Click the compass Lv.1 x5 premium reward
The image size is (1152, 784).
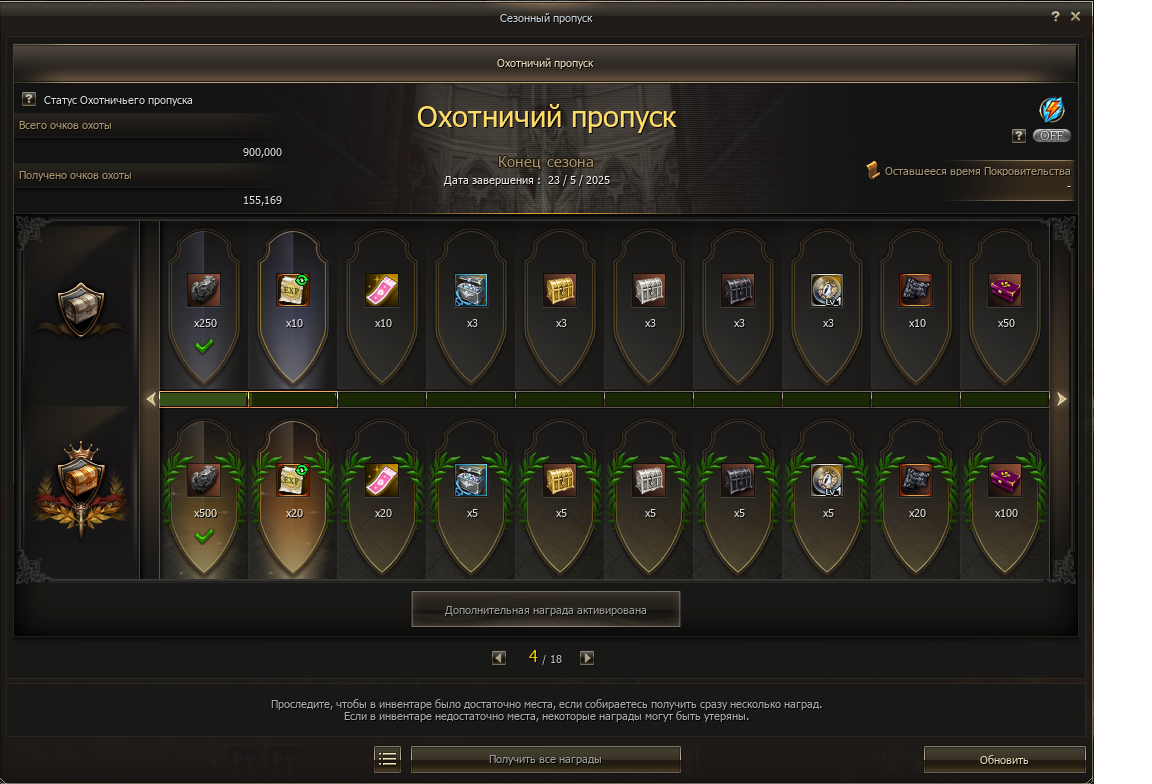(827, 480)
